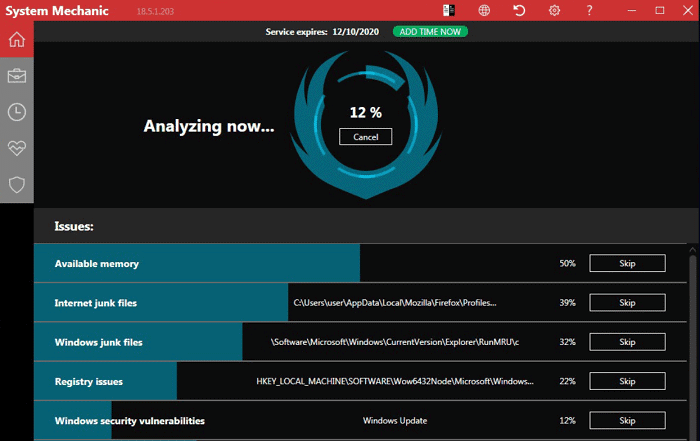Open the clock icon in sidebar
This screenshot has width=700, height=441.
pos(17,112)
